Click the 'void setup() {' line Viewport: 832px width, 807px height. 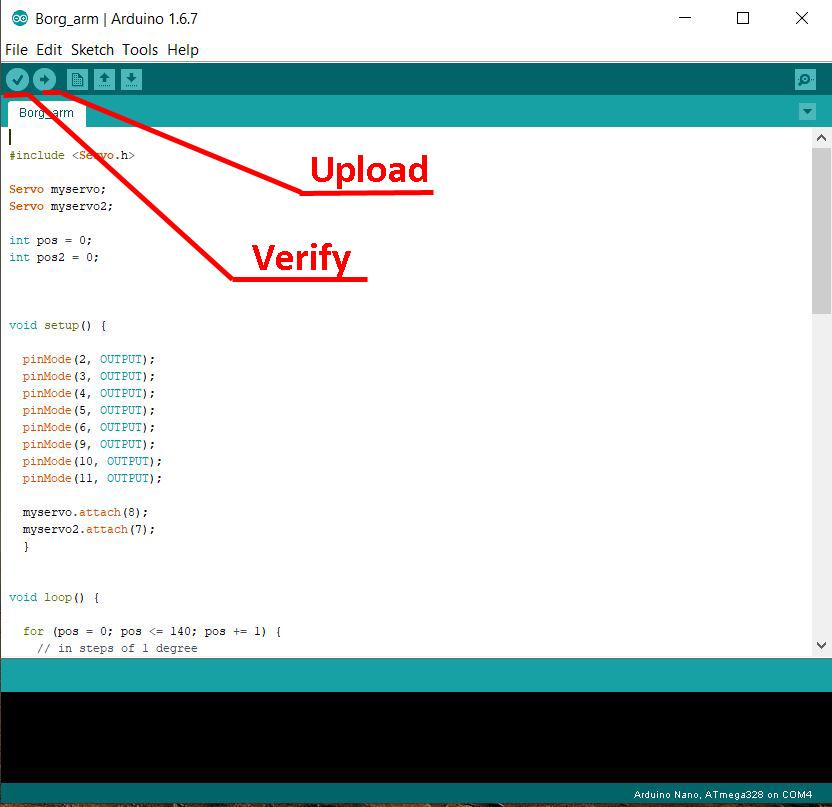pyautogui.click(x=57, y=325)
